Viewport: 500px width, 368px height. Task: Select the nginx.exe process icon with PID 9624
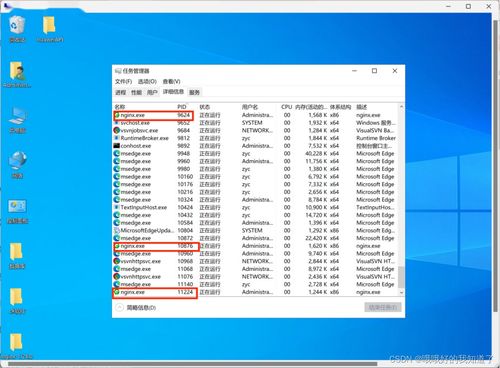tap(117, 115)
